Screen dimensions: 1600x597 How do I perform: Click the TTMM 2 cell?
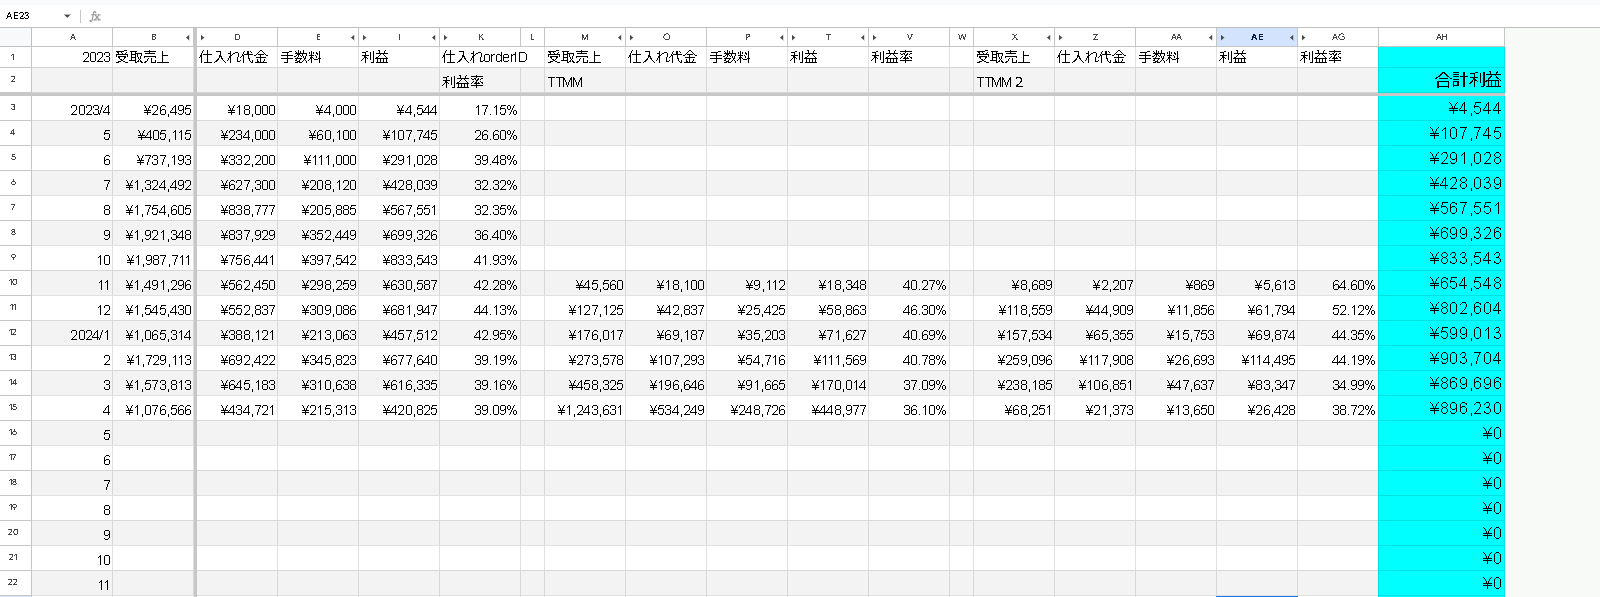(1014, 82)
